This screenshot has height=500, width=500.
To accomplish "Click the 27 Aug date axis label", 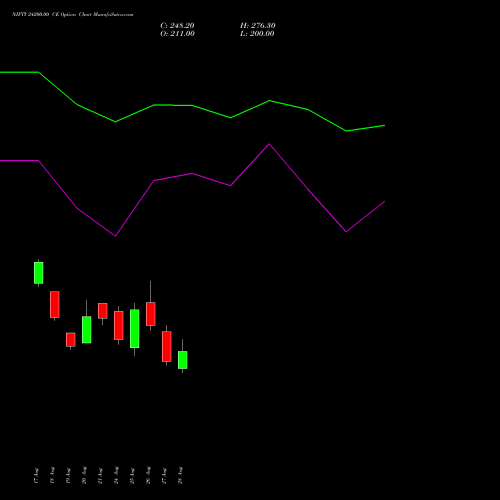I will [164, 476].
